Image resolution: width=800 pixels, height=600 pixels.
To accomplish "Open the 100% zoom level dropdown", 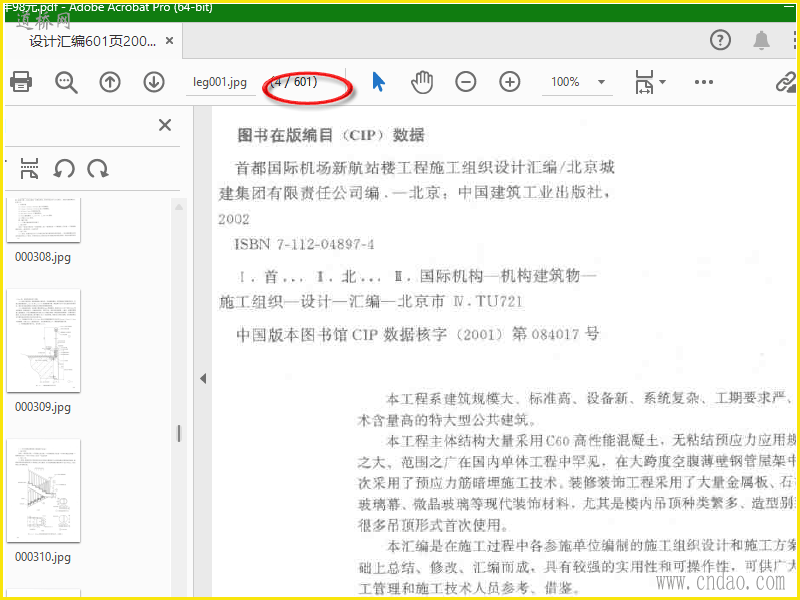I will [602, 82].
